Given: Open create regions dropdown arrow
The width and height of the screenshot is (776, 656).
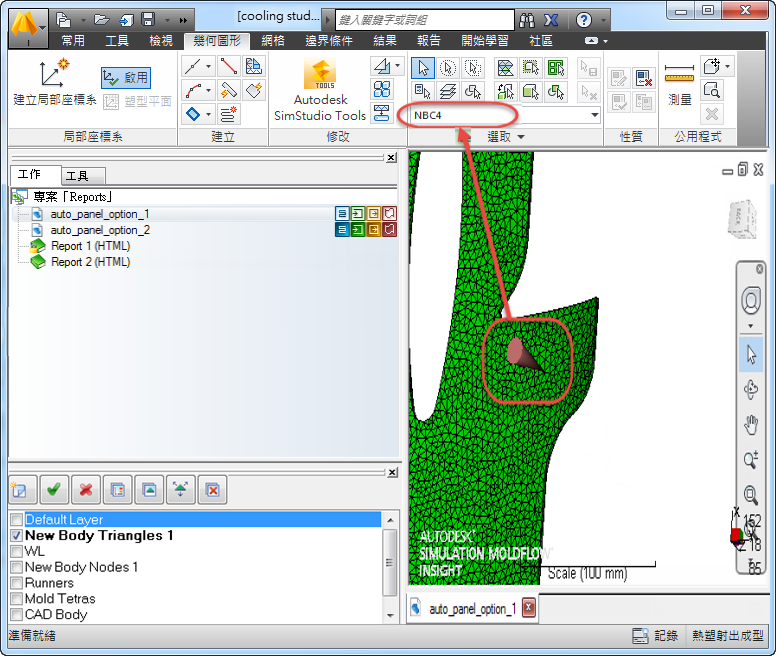Looking at the screenshot, I should (208, 115).
